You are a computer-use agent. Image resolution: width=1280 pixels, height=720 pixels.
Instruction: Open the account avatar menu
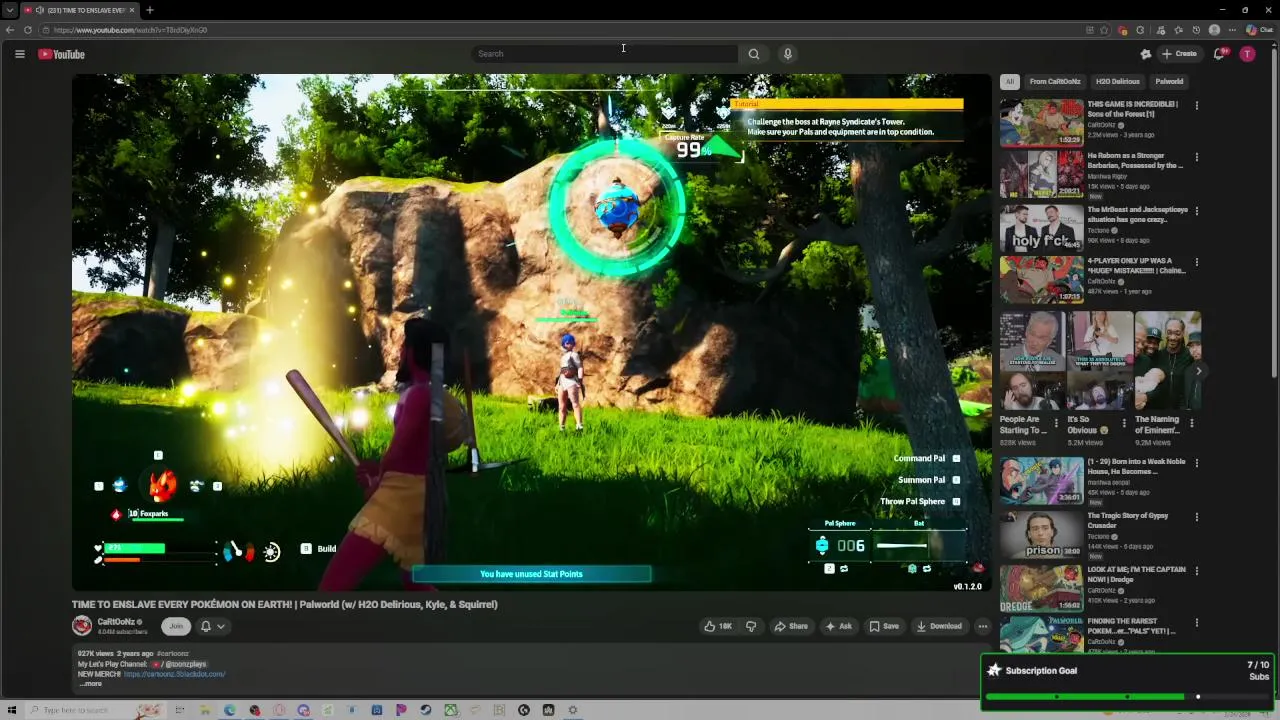coord(1247,54)
